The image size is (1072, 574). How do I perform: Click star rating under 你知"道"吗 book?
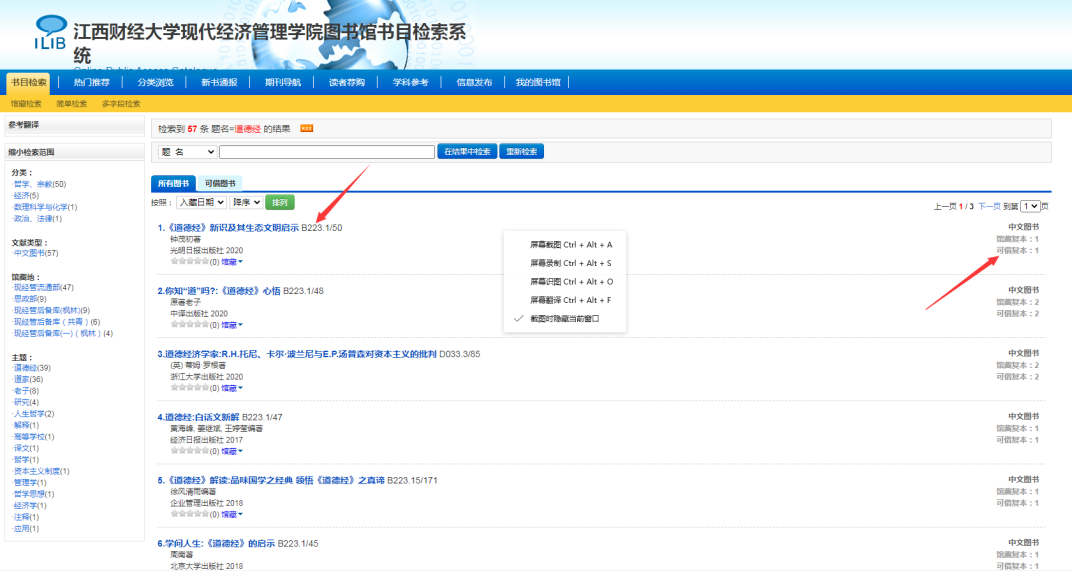pos(188,324)
